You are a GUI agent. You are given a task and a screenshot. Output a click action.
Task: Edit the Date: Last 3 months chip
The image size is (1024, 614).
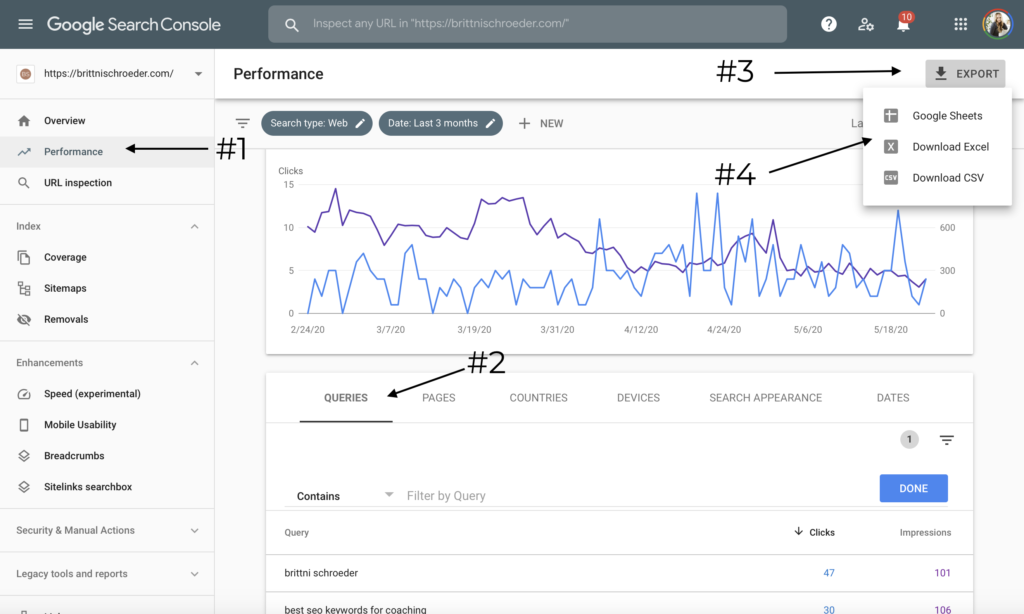click(x=441, y=123)
